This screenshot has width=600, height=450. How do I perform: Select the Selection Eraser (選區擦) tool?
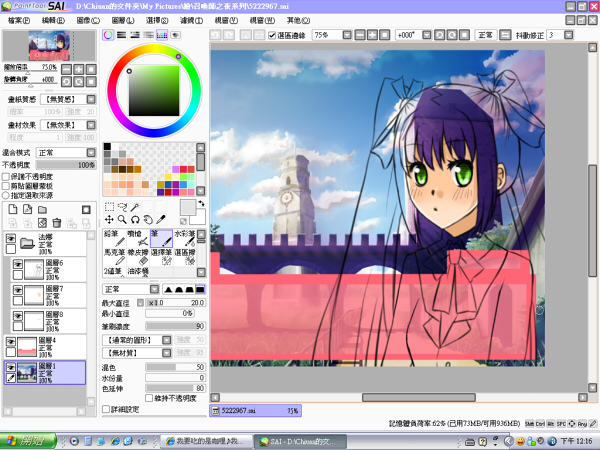click(x=184, y=257)
